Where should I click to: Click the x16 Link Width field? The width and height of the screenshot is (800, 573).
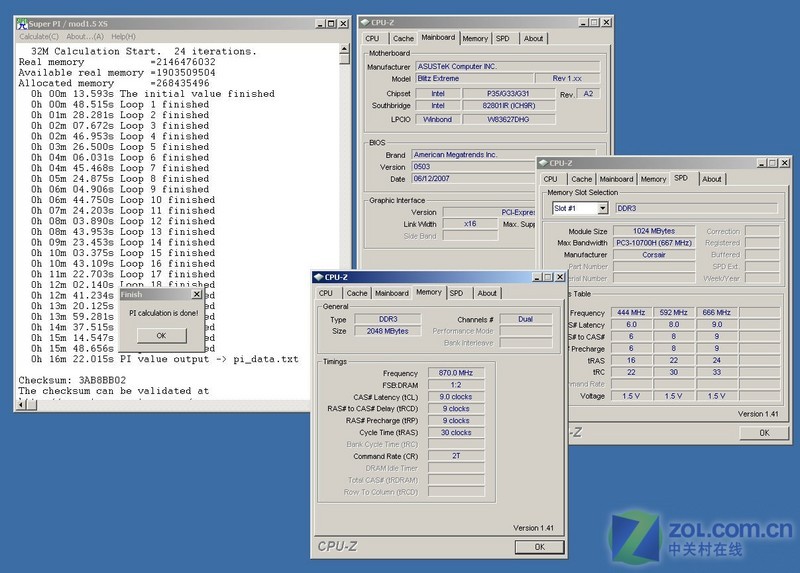click(x=470, y=223)
